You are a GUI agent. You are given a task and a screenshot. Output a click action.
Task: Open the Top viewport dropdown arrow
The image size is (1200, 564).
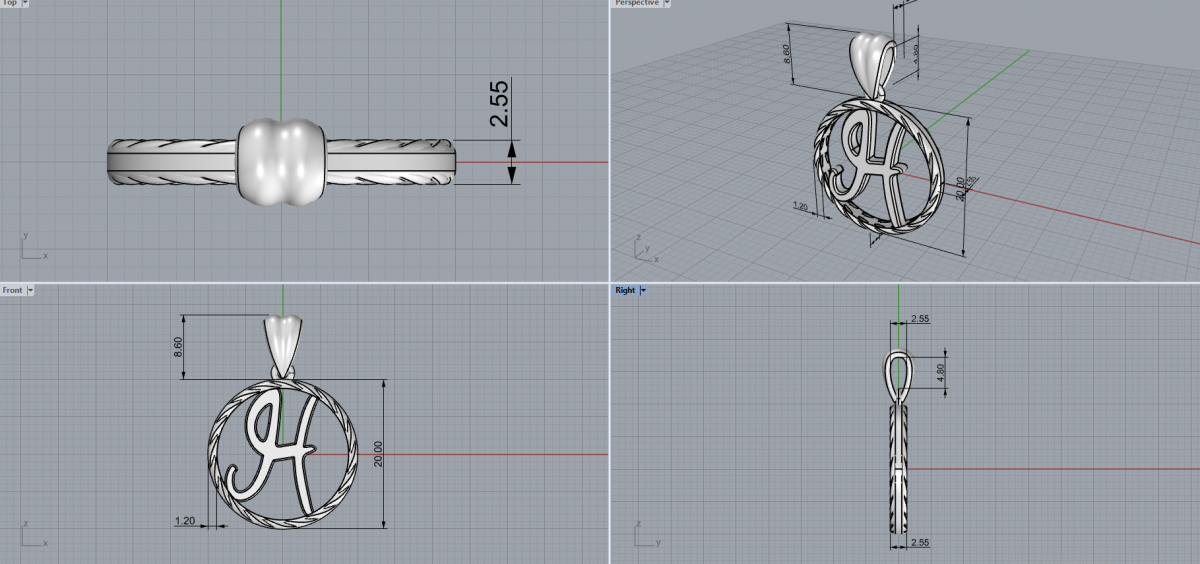24,3
